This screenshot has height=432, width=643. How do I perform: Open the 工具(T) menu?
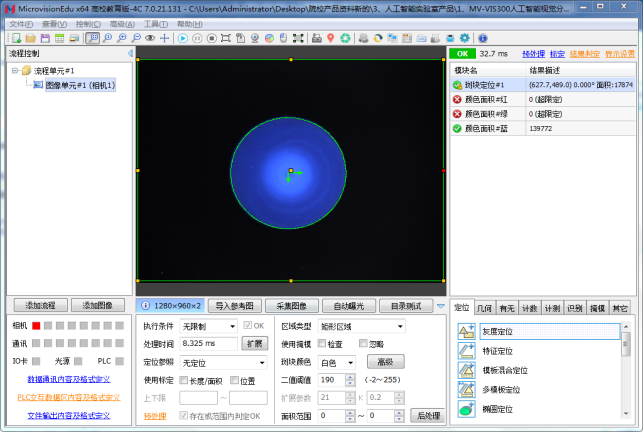coord(155,24)
